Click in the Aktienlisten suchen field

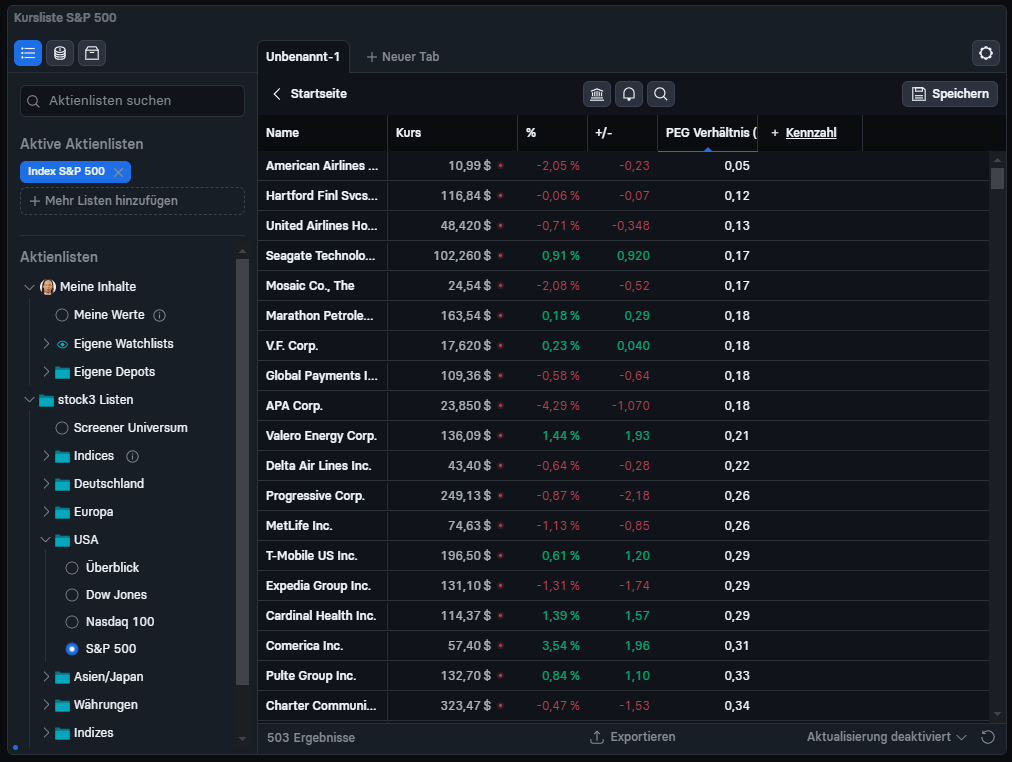[132, 101]
